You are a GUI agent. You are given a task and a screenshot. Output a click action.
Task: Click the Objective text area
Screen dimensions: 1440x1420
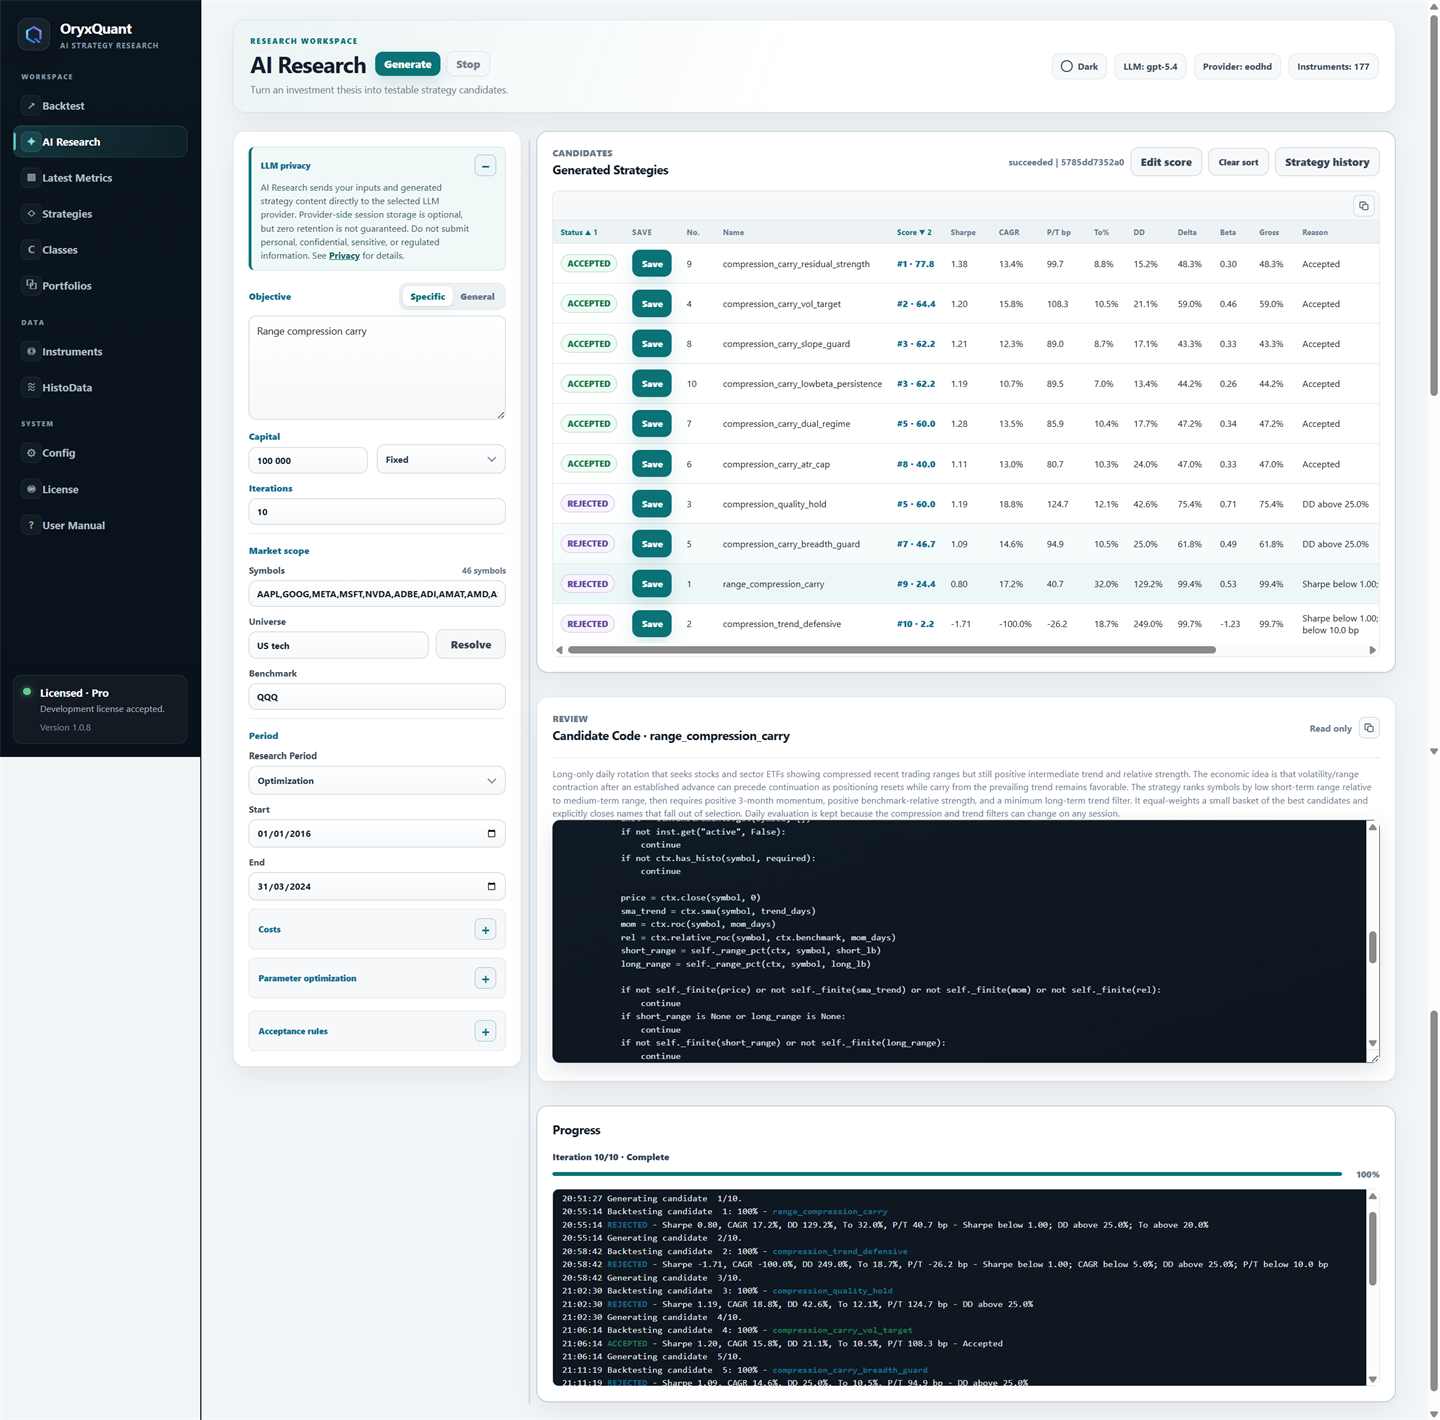point(377,368)
